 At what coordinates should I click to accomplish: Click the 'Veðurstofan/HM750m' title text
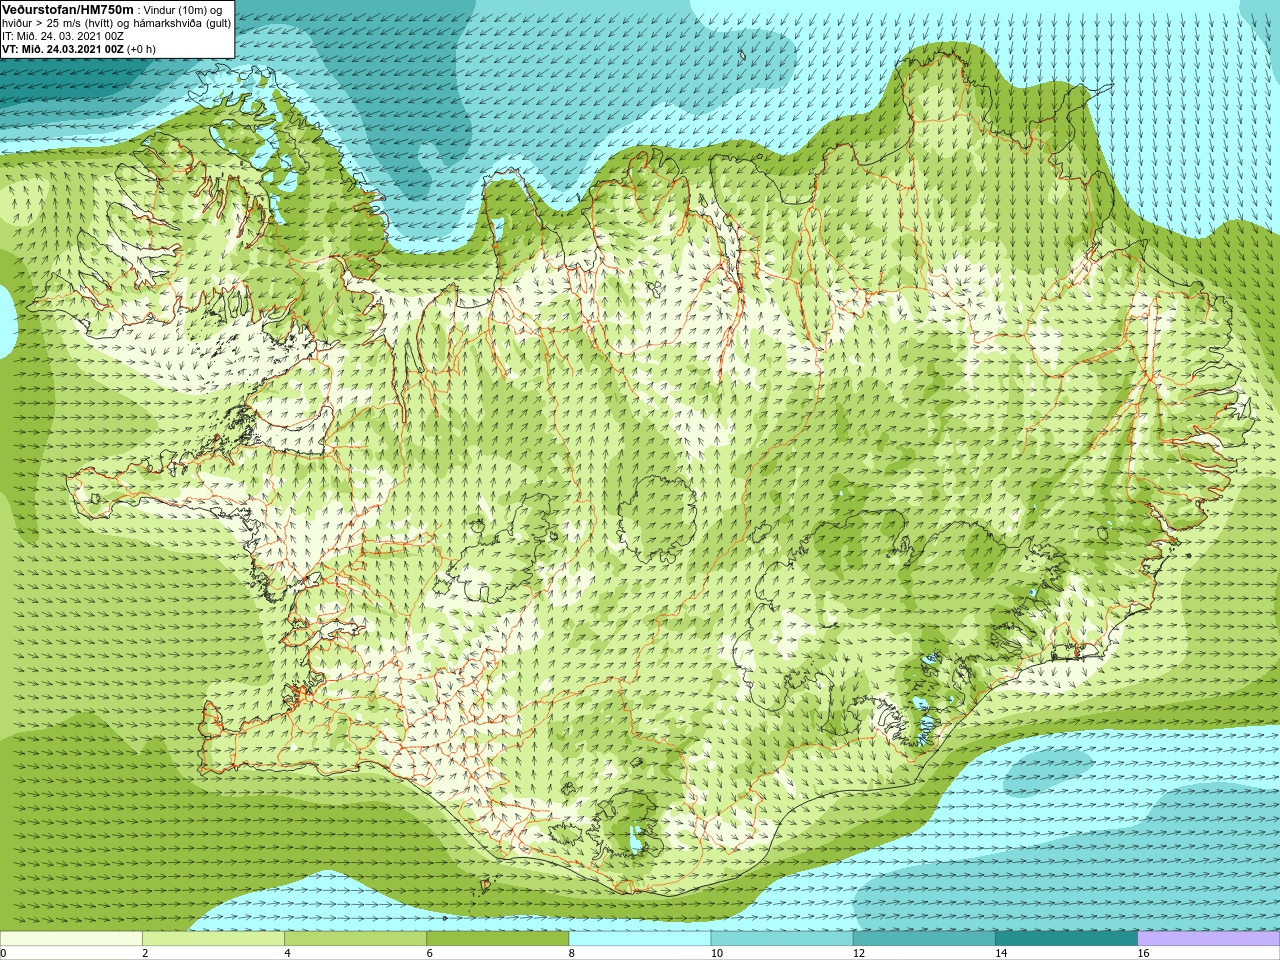[68, 9]
